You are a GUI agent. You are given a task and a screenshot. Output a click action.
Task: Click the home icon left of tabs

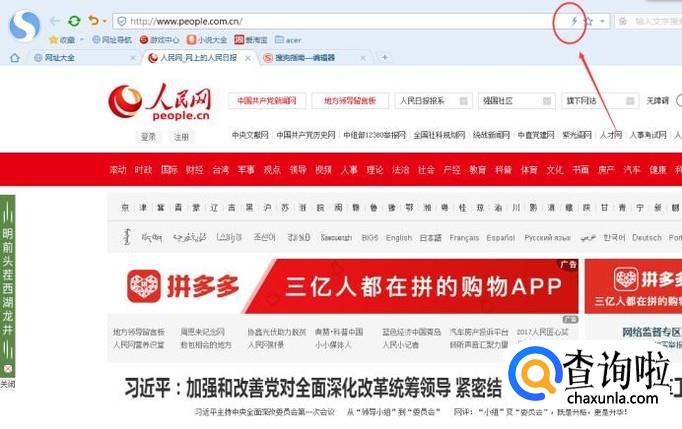[14, 58]
